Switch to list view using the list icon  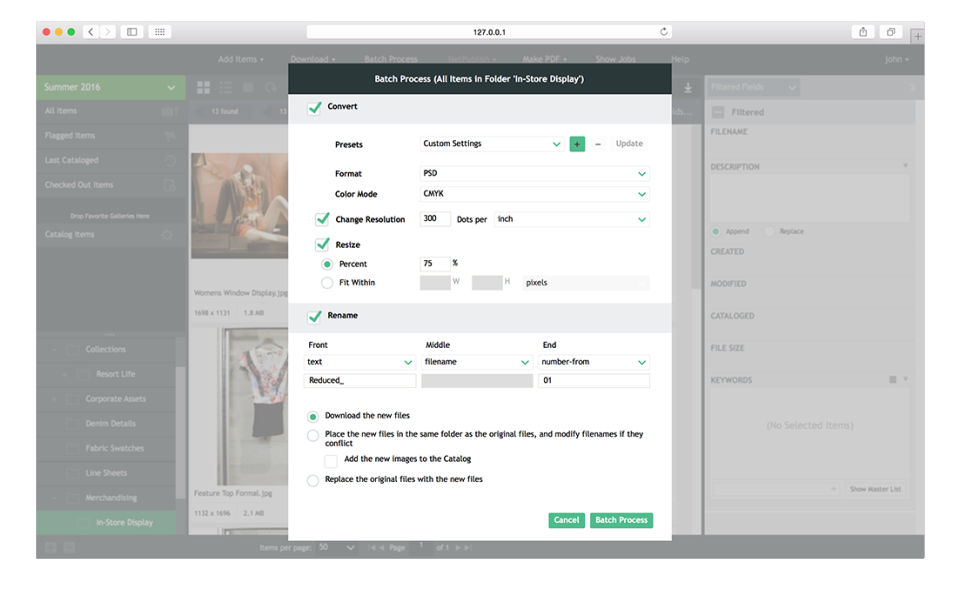pos(225,87)
